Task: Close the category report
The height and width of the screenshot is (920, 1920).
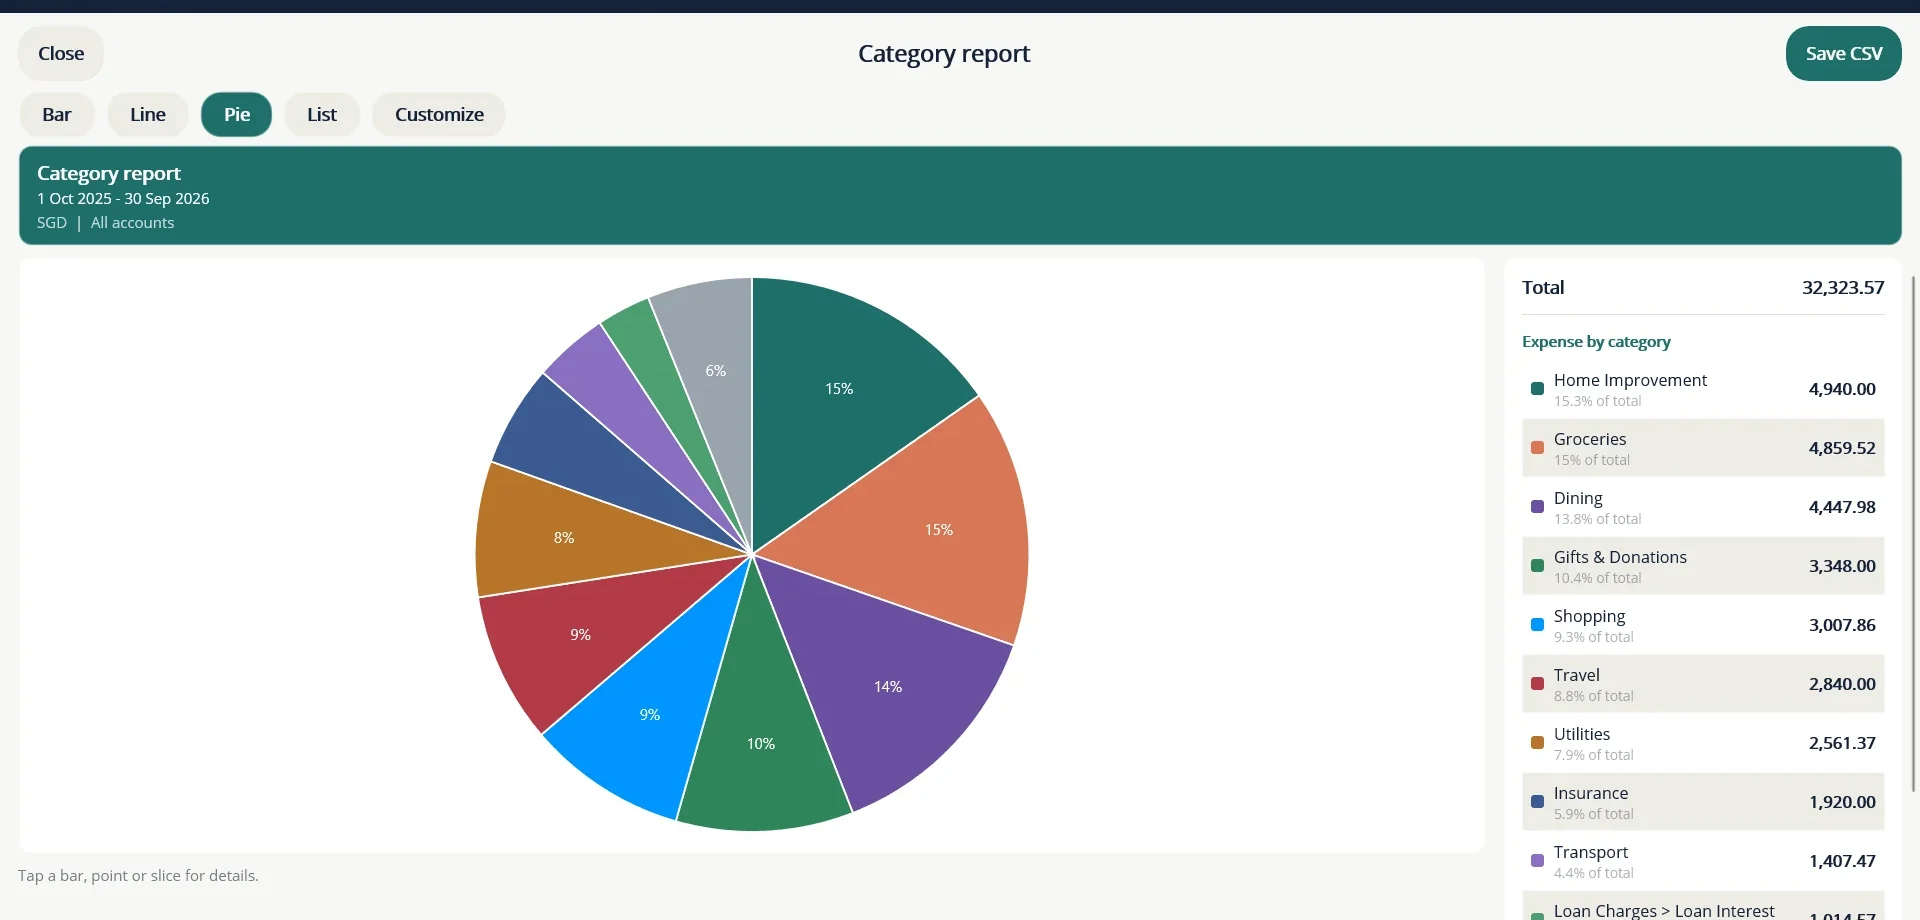Action: (x=61, y=54)
